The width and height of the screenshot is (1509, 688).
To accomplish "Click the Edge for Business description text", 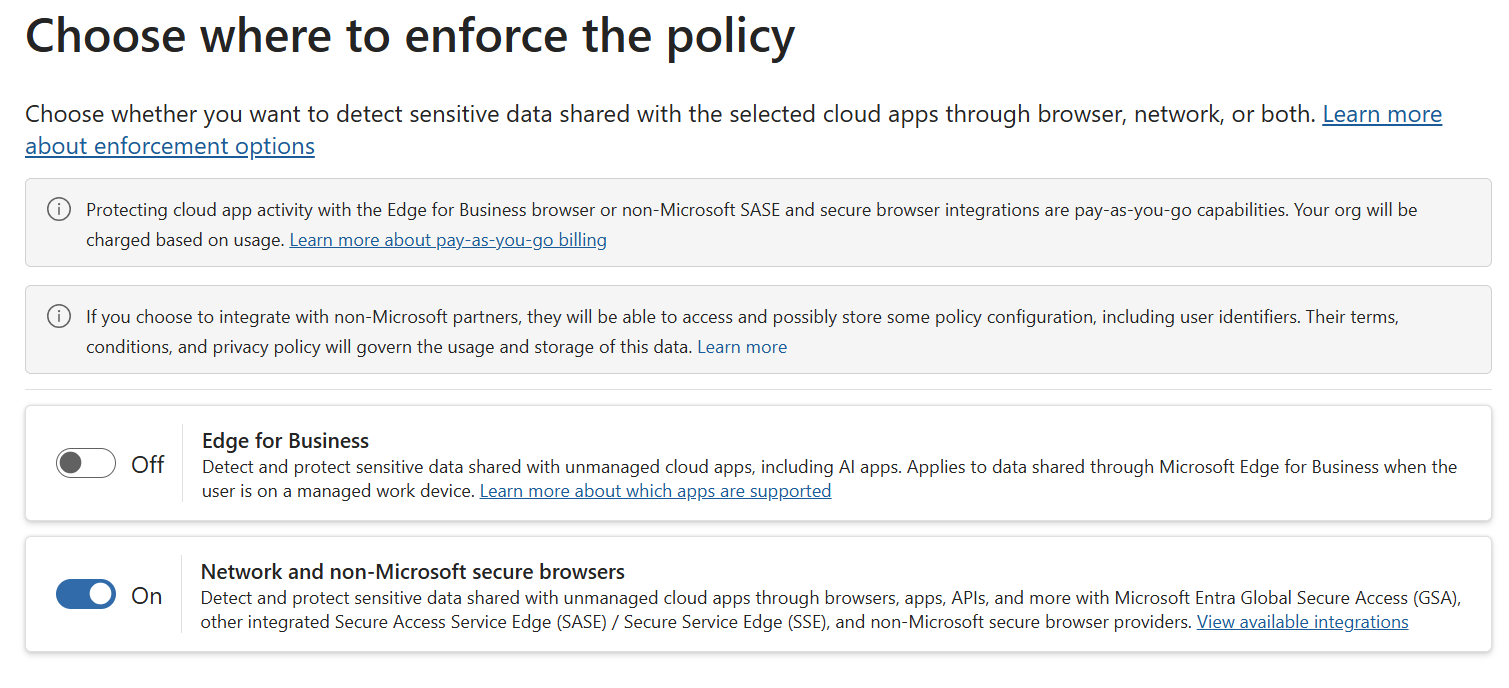I will [830, 479].
